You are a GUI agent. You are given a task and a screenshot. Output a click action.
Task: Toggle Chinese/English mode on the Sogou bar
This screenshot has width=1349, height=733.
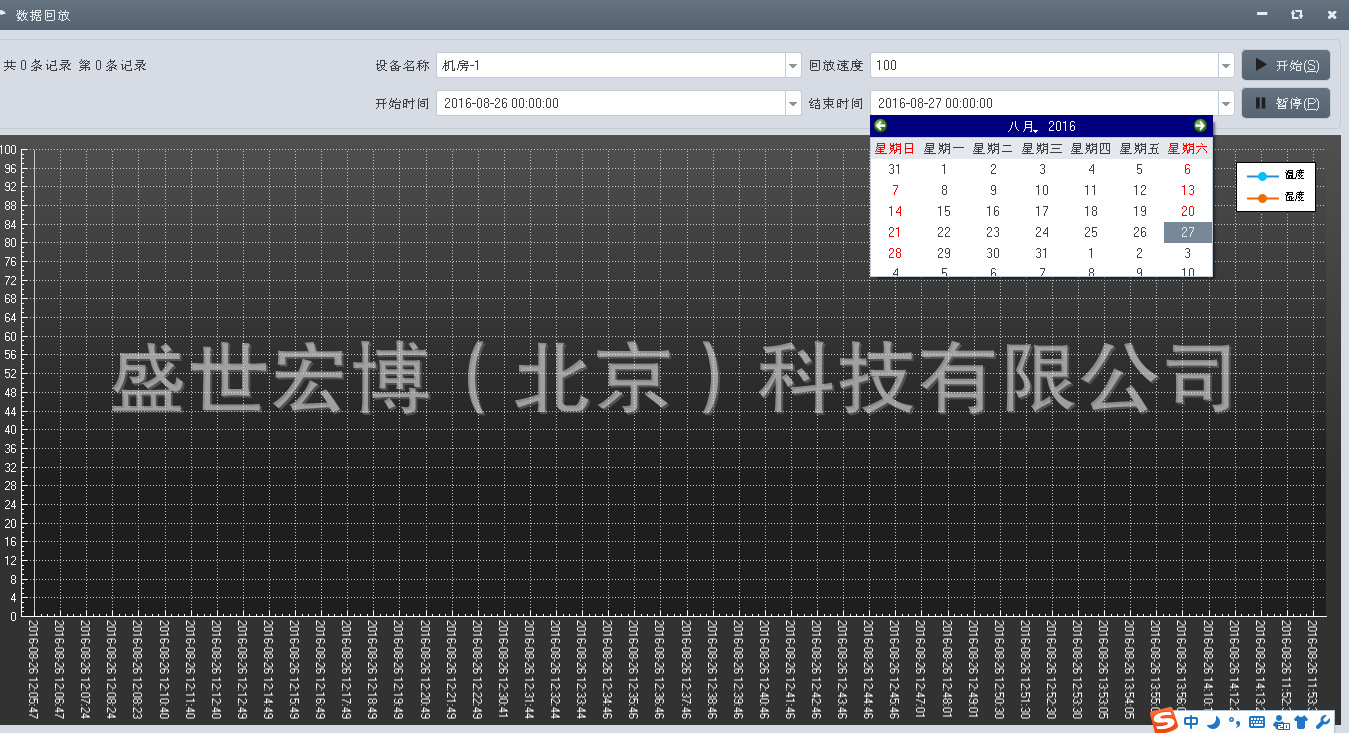(1190, 721)
